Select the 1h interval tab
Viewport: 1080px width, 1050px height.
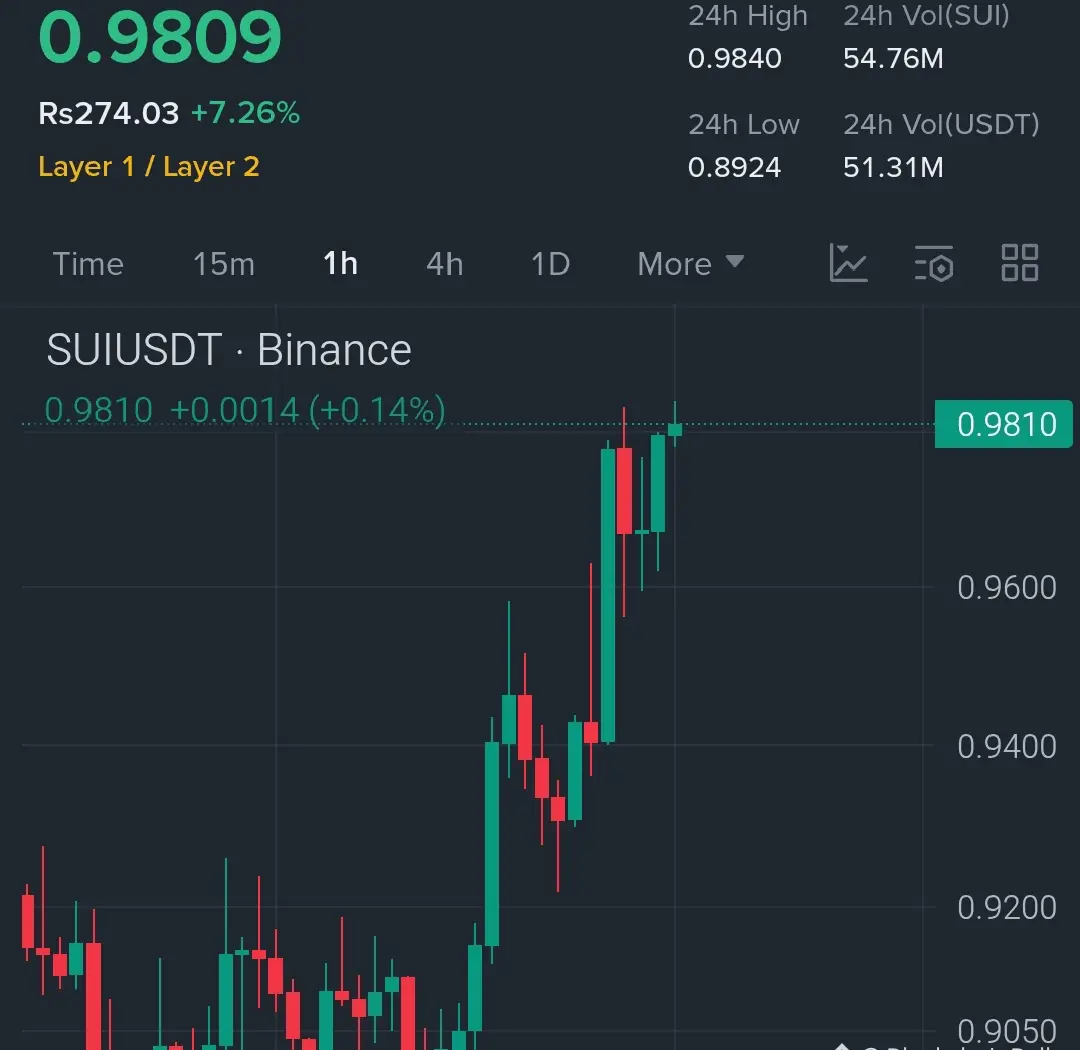pos(340,263)
